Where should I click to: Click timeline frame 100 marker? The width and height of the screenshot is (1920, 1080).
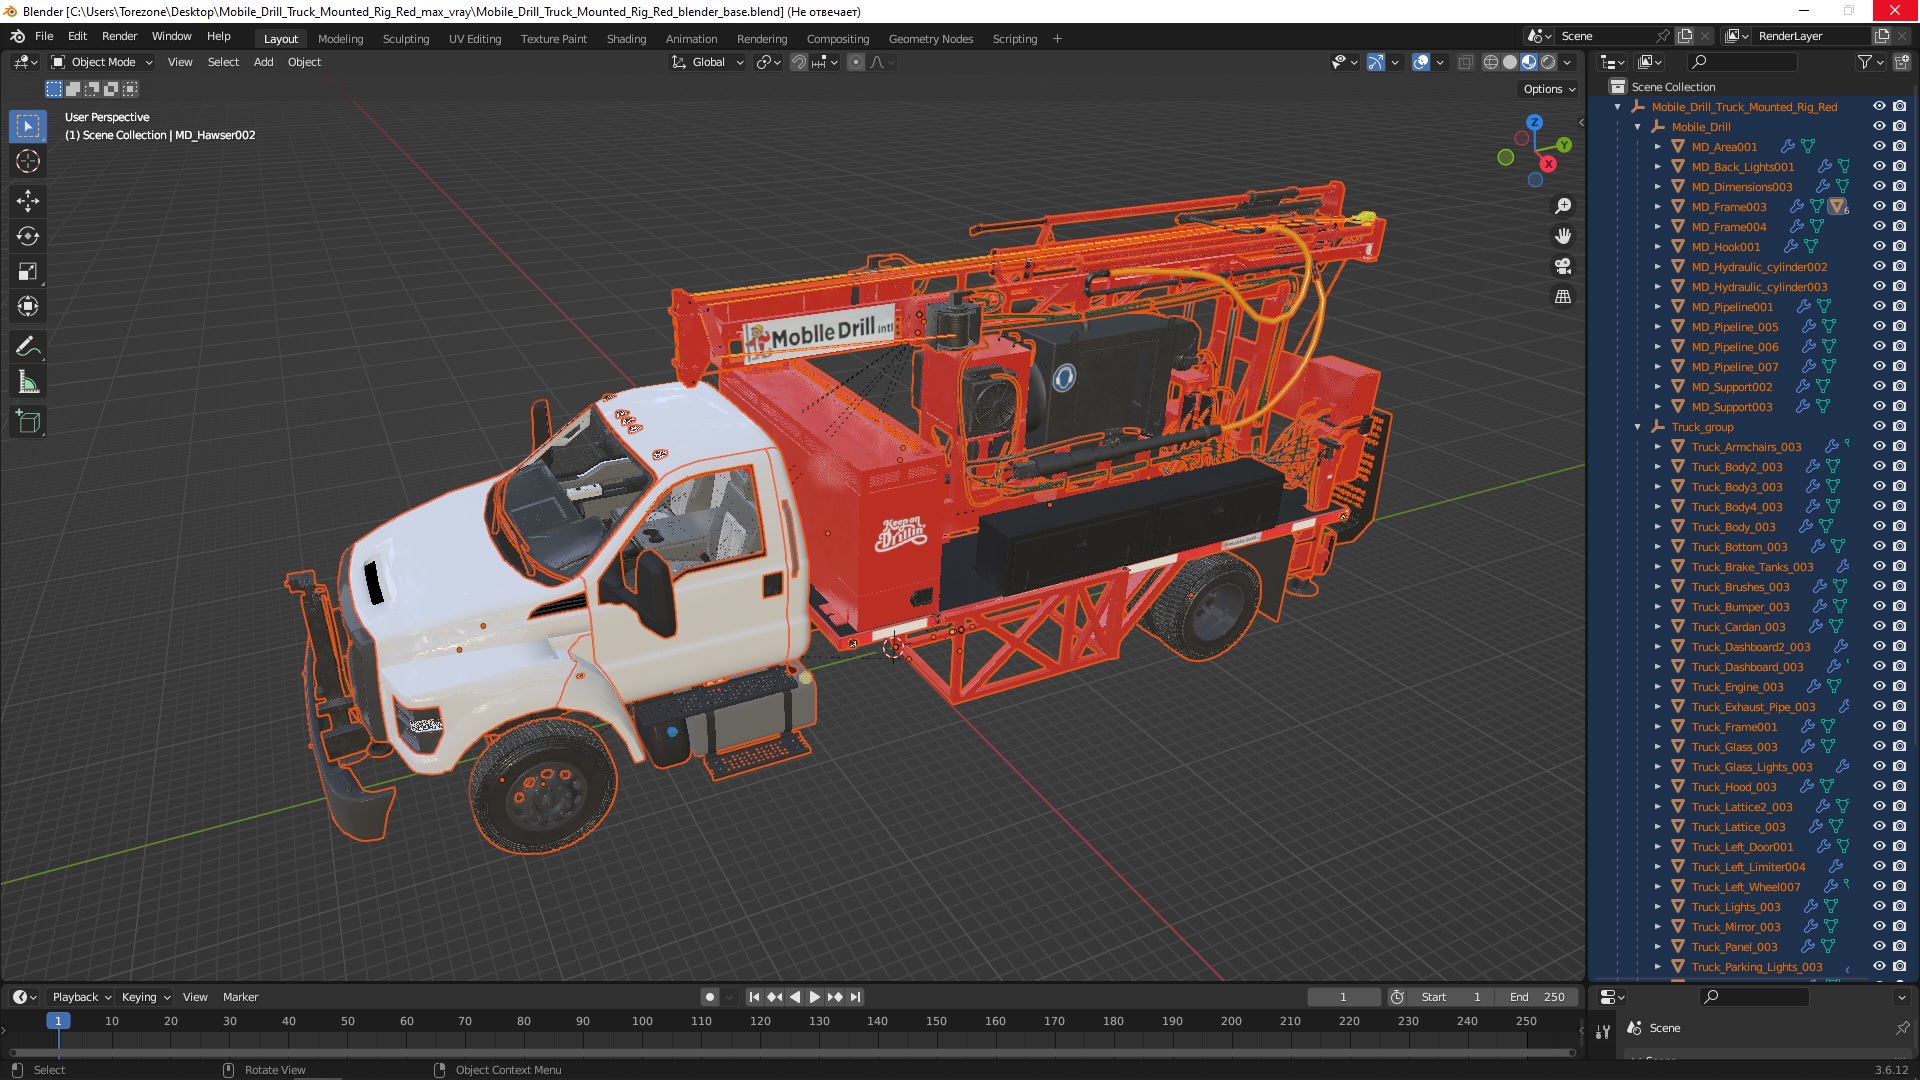coord(642,1021)
